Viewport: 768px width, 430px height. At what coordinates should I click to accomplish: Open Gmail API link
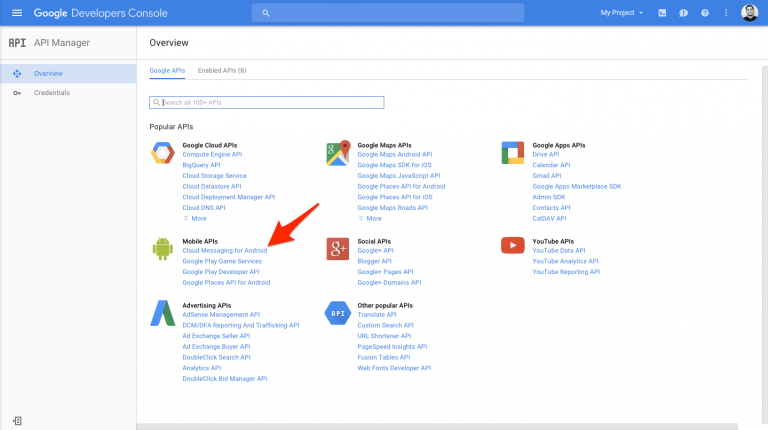(547, 176)
